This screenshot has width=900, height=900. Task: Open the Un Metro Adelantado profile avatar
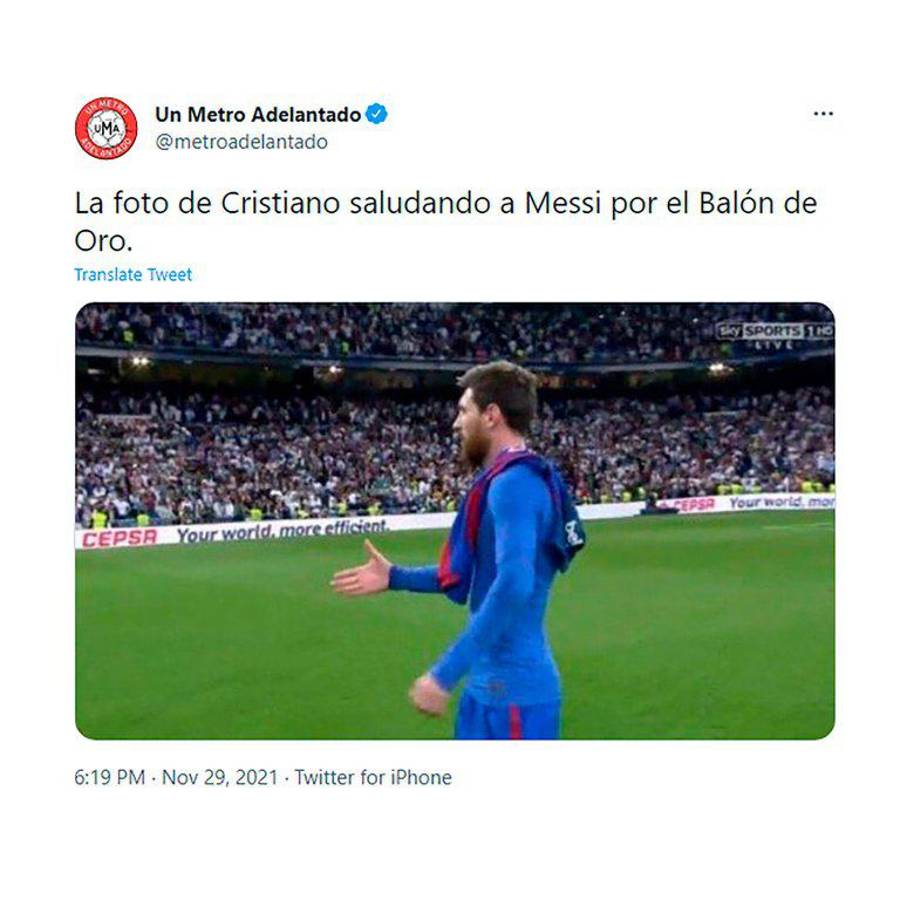pyautogui.click(x=106, y=128)
